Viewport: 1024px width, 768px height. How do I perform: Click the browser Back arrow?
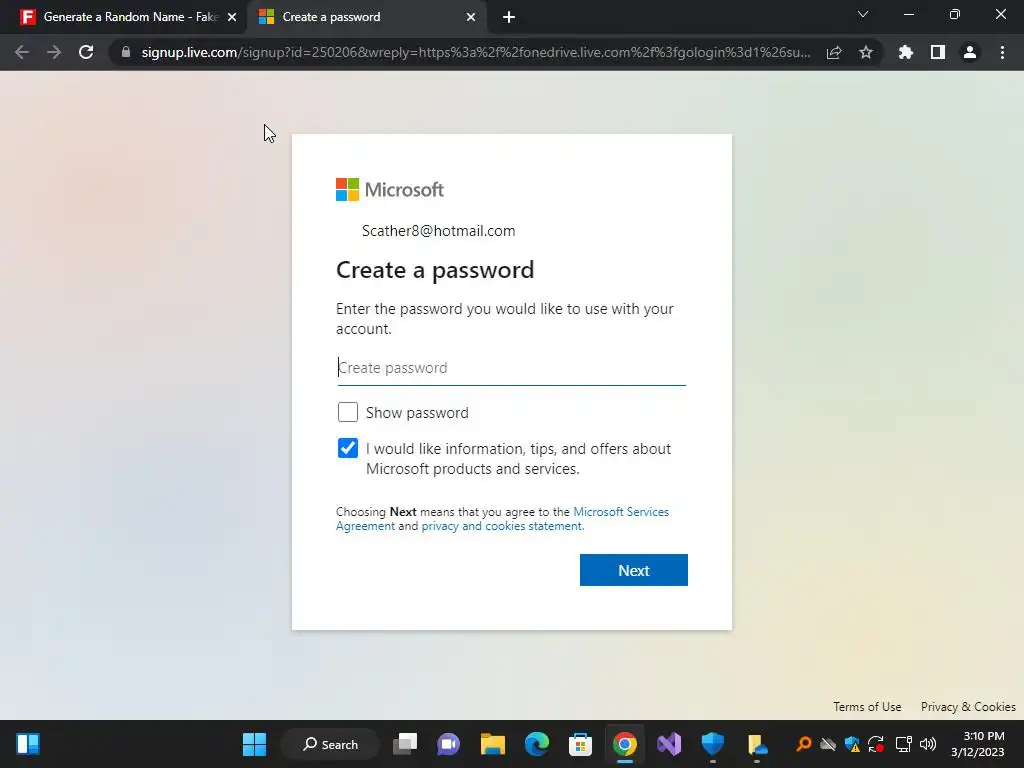tap(22, 52)
